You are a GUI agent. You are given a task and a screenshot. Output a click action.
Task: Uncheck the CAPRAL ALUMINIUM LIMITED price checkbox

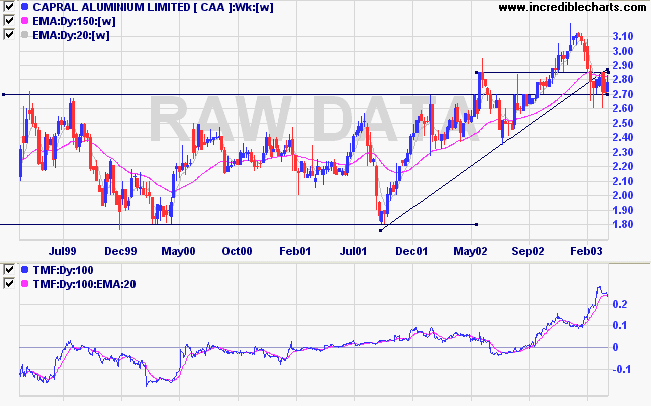pyautogui.click(x=9, y=7)
